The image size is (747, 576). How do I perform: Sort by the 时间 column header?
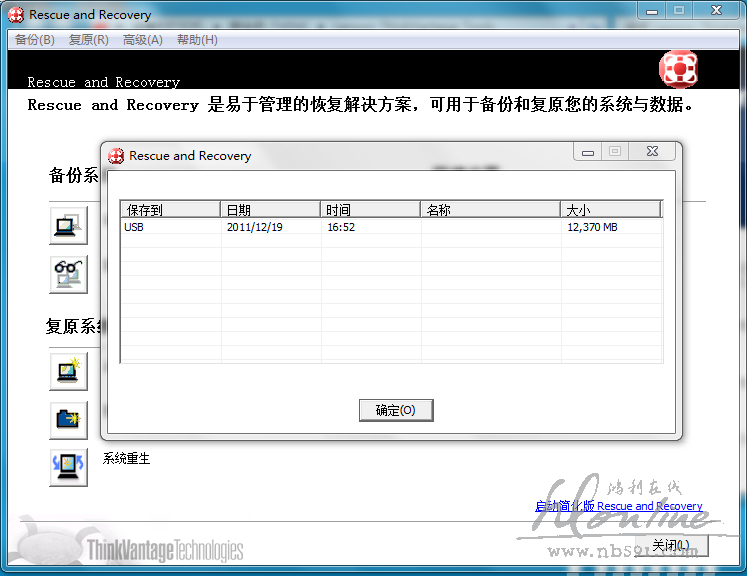pyautogui.click(x=370, y=210)
